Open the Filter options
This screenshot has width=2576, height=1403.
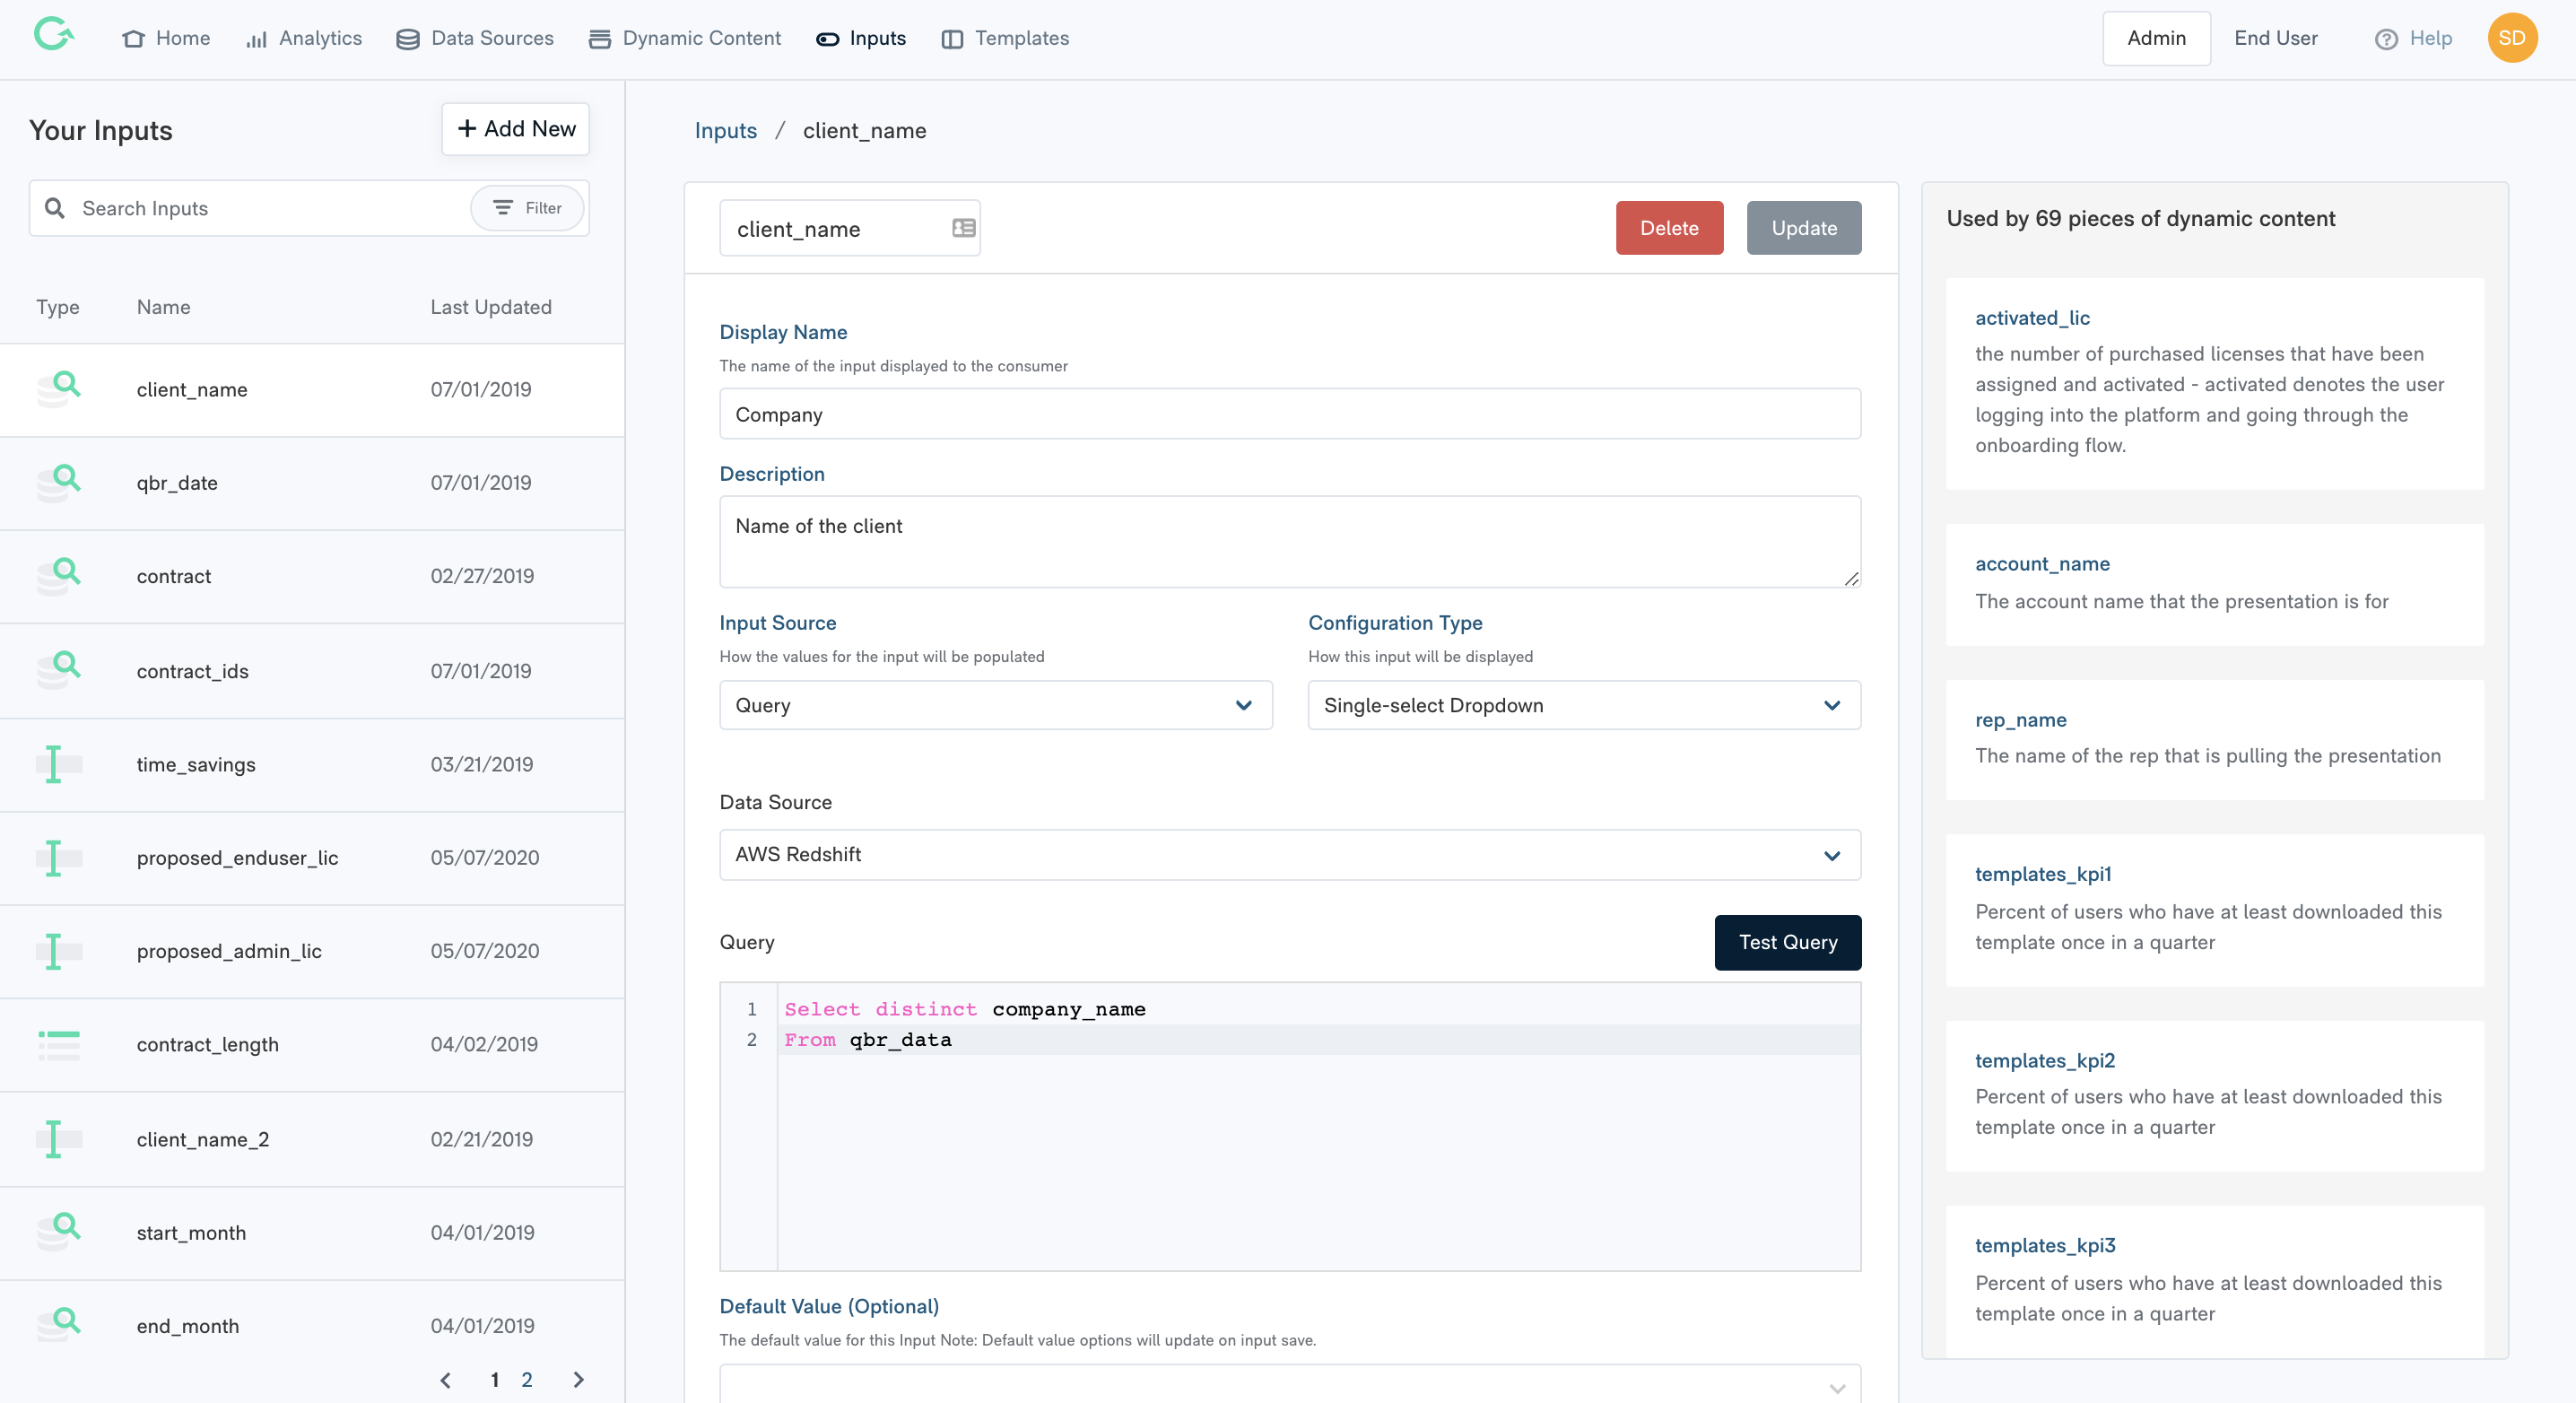[x=527, y=208]
